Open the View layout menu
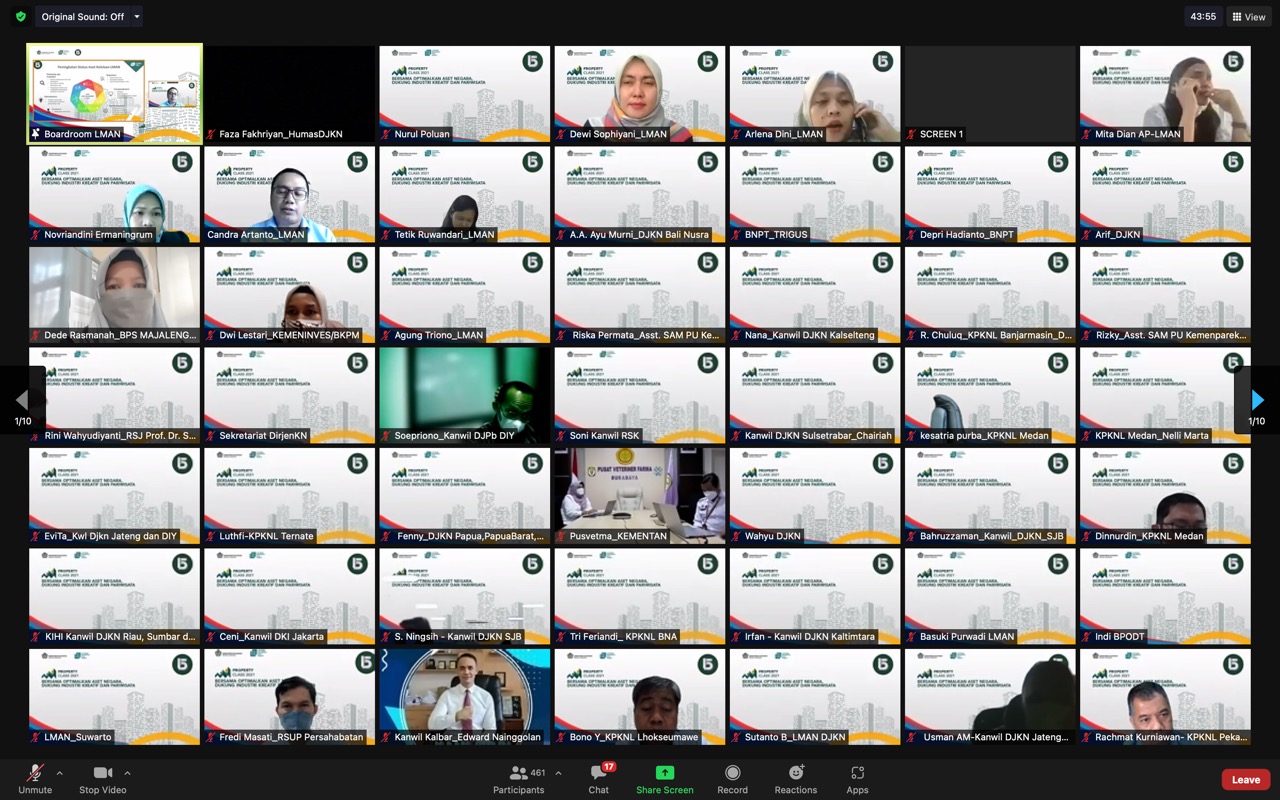1280x800 pixels. 1249,17
